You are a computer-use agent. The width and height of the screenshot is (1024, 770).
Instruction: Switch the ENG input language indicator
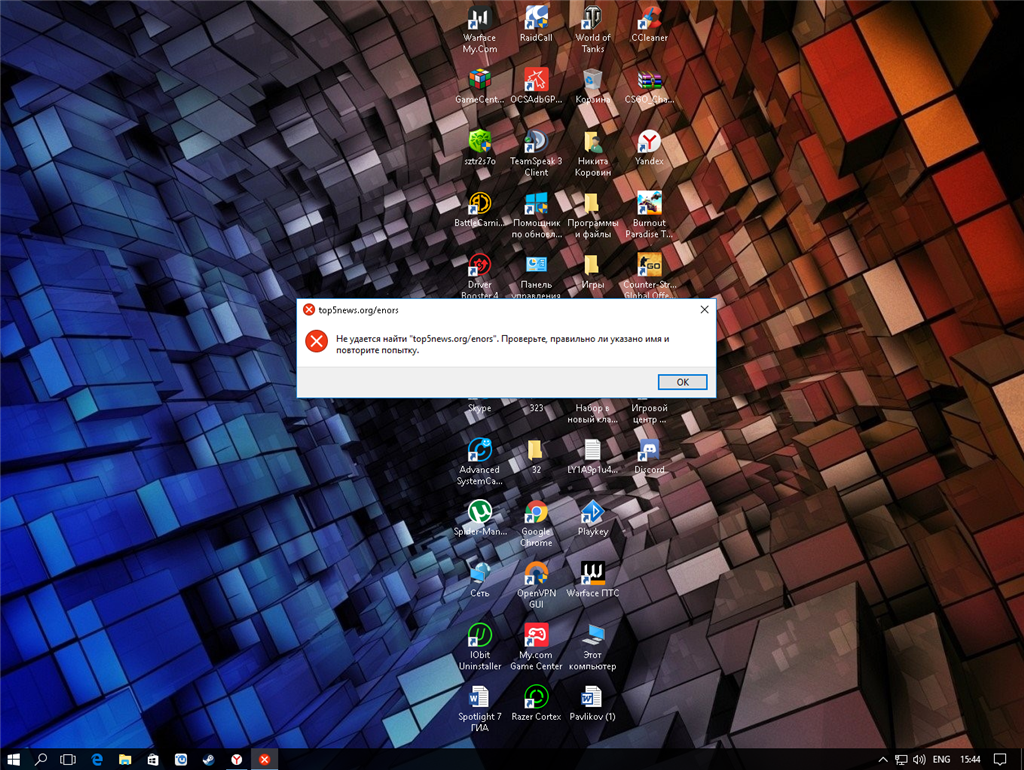click(x=941, y=759)
